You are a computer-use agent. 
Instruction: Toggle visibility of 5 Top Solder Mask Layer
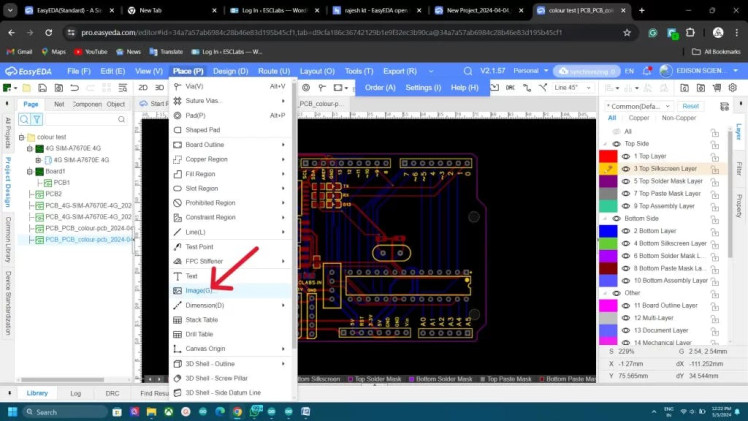pyautogui.click(x=626, y=181)
